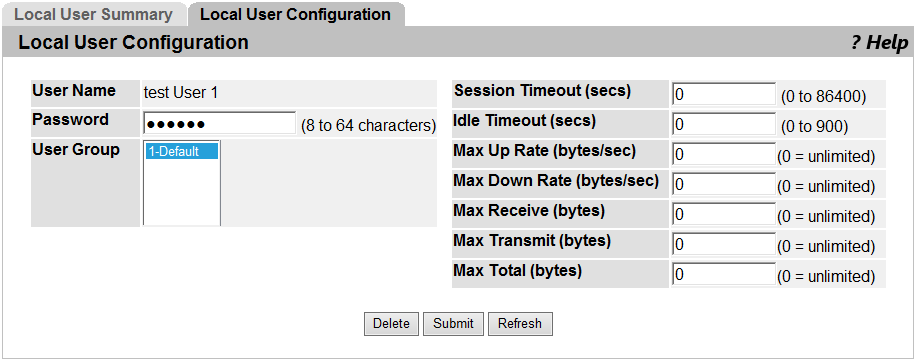
Task: Focus the Session Timeout field
Action: tap(724, 94)
